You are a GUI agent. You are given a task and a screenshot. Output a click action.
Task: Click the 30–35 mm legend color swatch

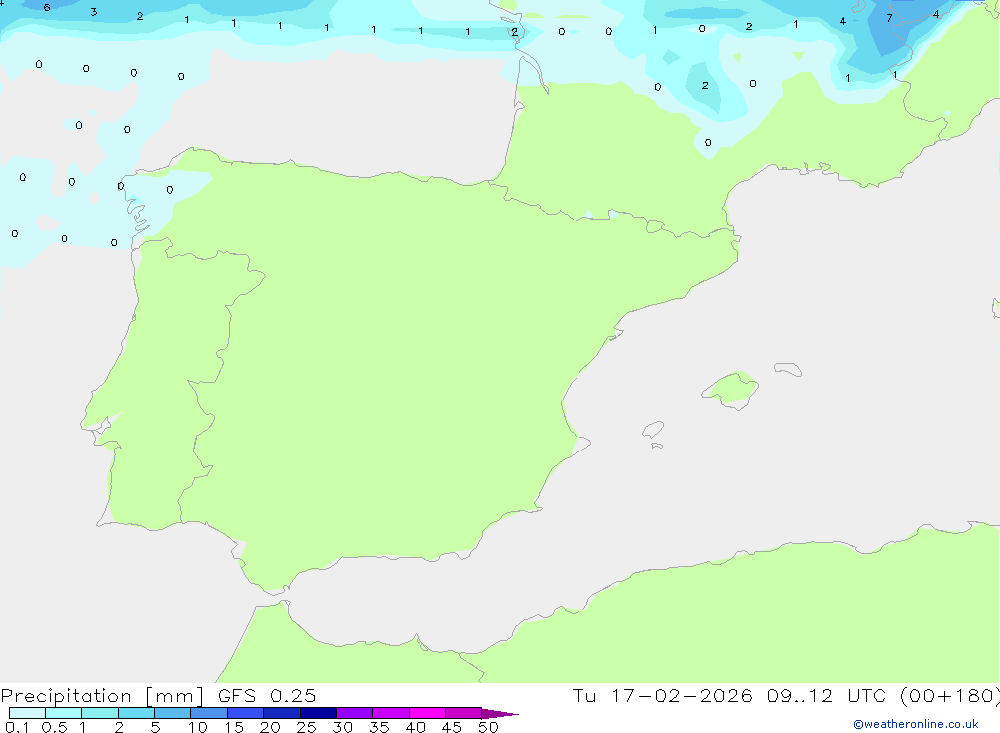pyautogui.click(x=354, y=713)
